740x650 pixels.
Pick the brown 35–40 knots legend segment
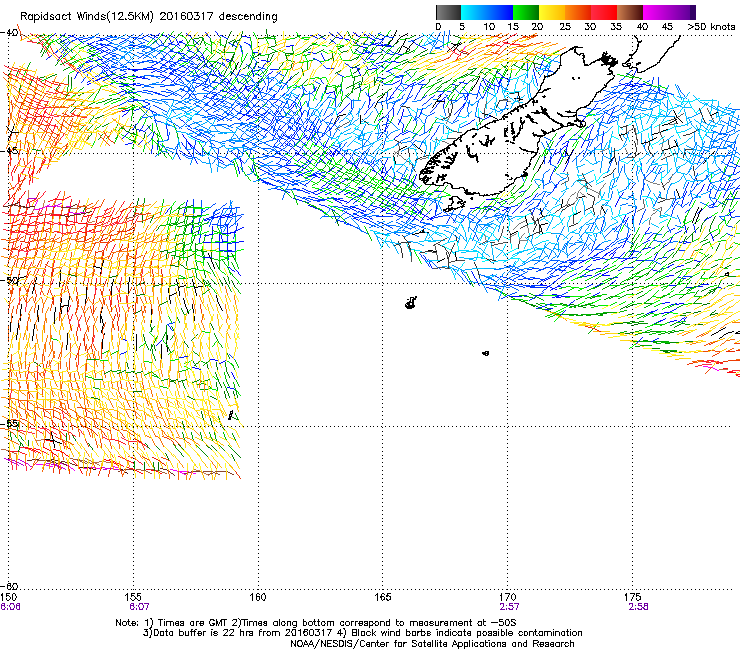point(630,12)
